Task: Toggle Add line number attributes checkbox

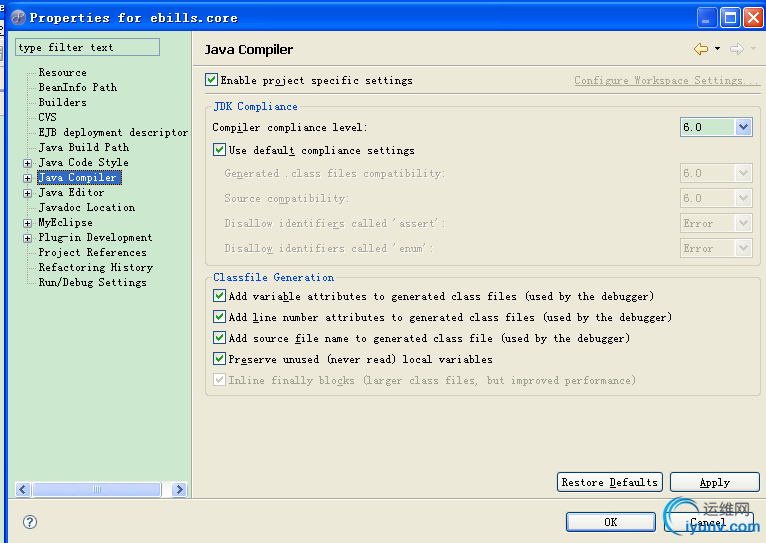Action: pos(219,316)
